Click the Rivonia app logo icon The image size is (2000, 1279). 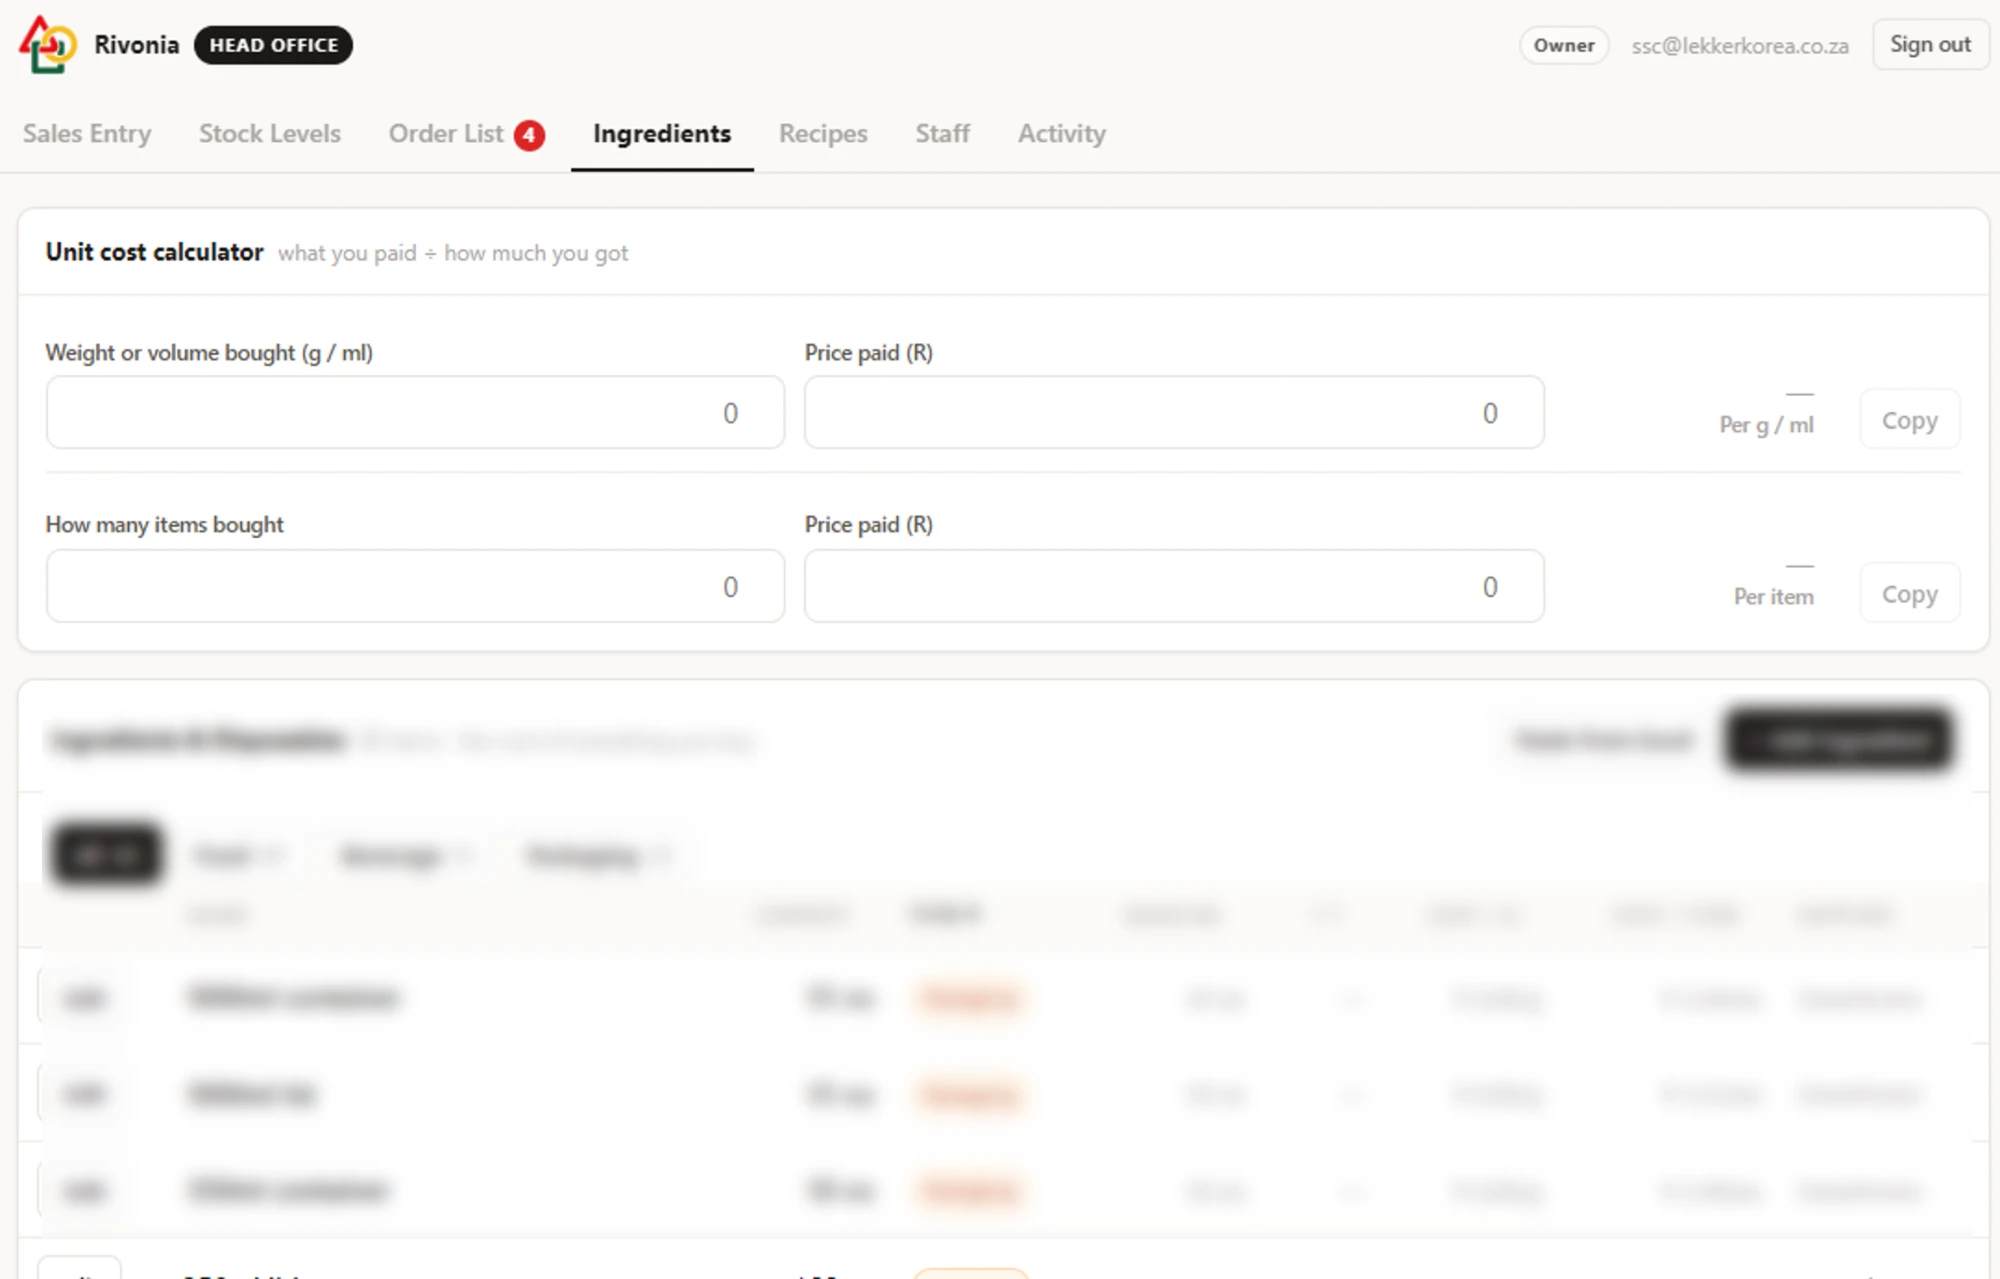[47, 45]
